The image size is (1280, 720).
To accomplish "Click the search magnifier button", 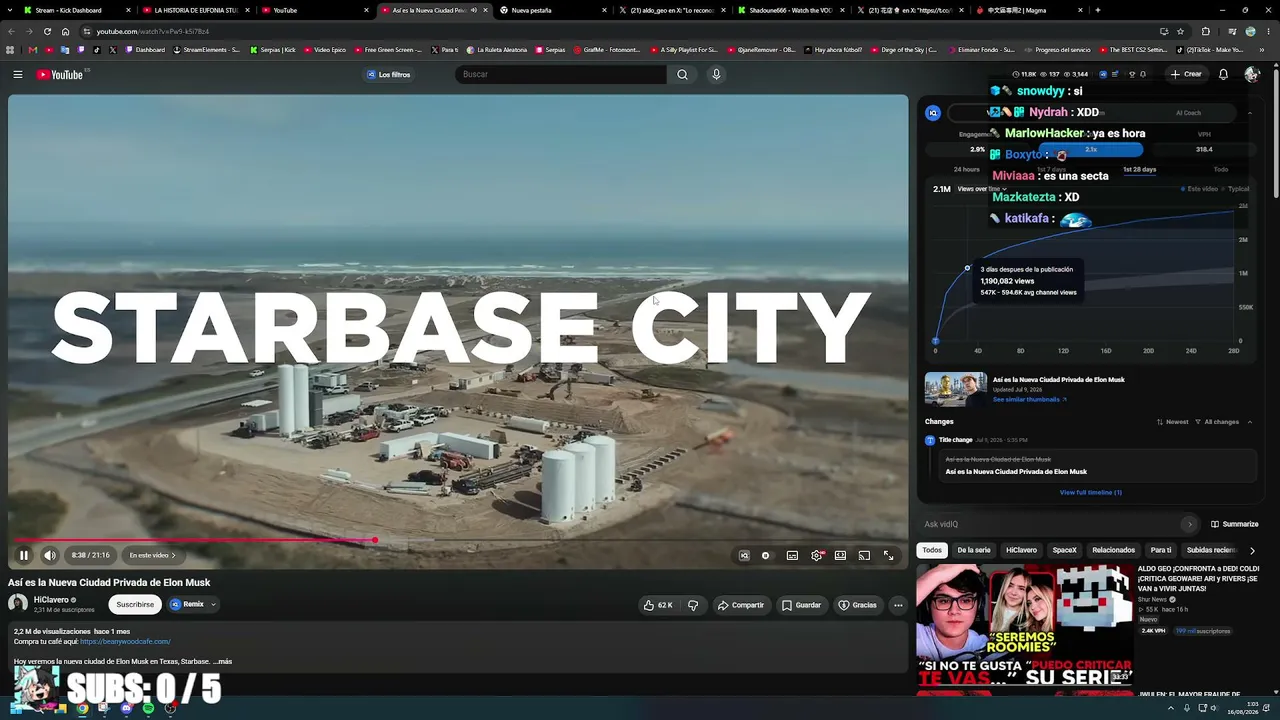I will point(682,74).
